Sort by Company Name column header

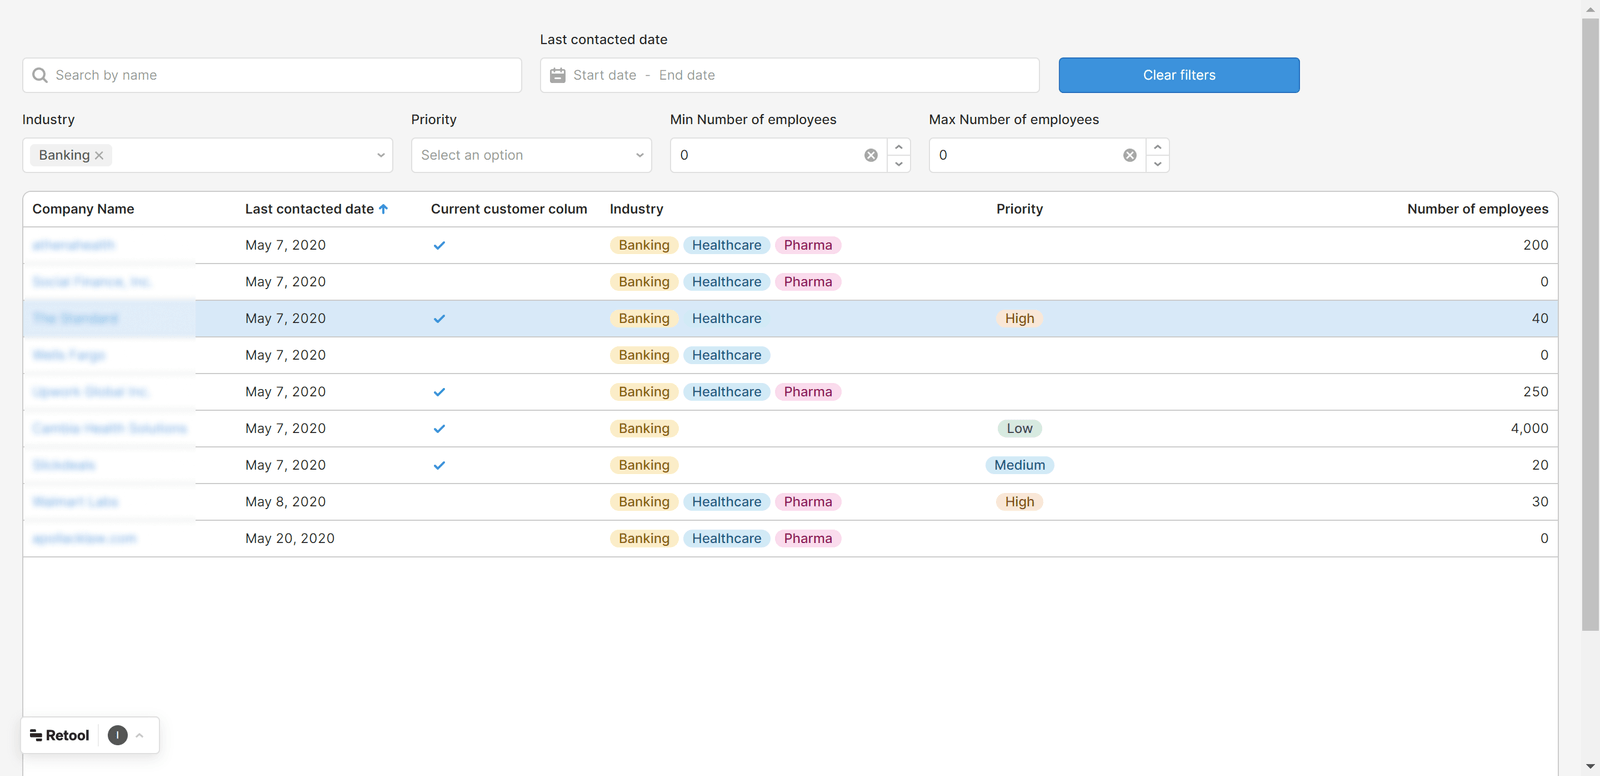[83, 209]
